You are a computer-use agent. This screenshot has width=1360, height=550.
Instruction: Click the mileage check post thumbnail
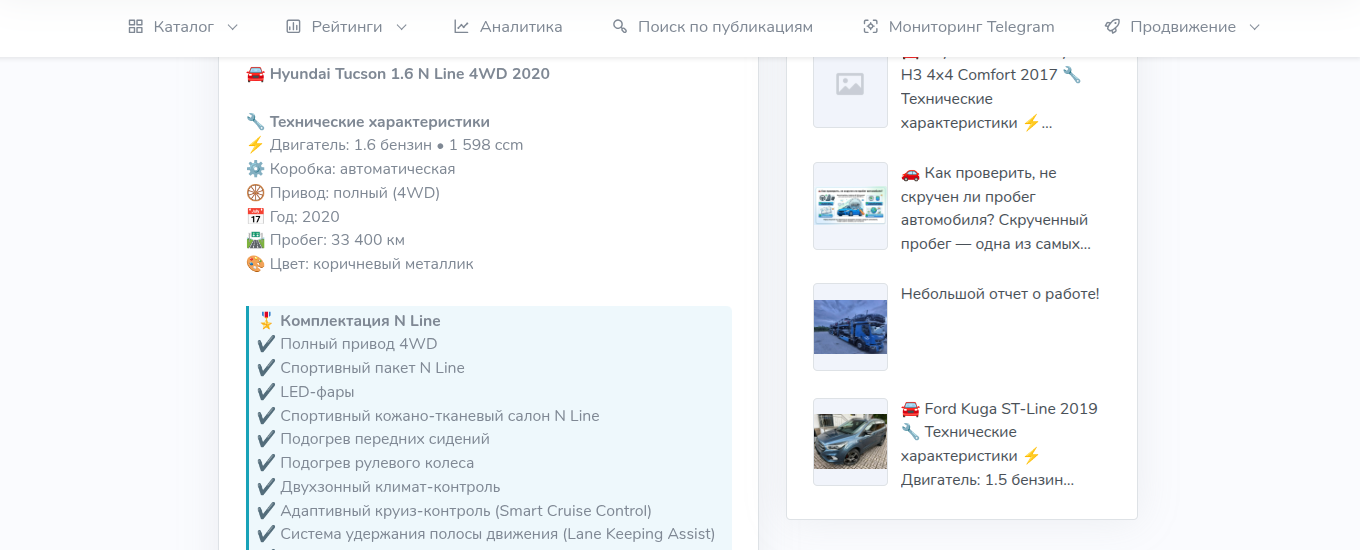coord(850,206)
